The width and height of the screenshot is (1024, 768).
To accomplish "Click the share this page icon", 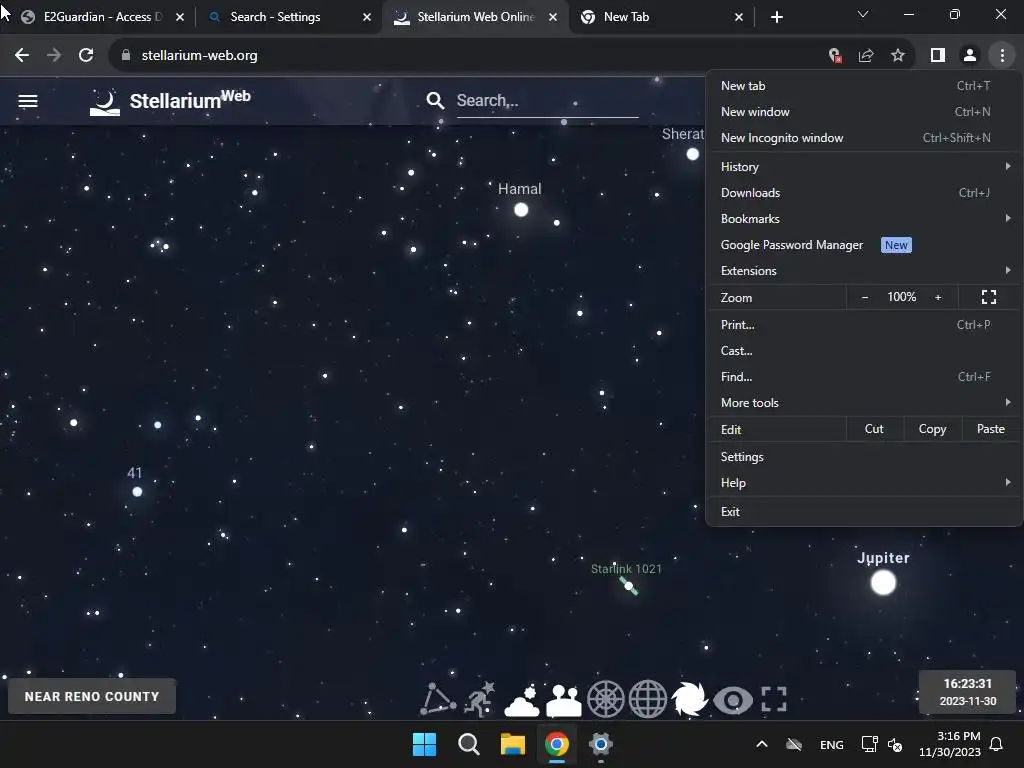I will click(x=866, y=56).
